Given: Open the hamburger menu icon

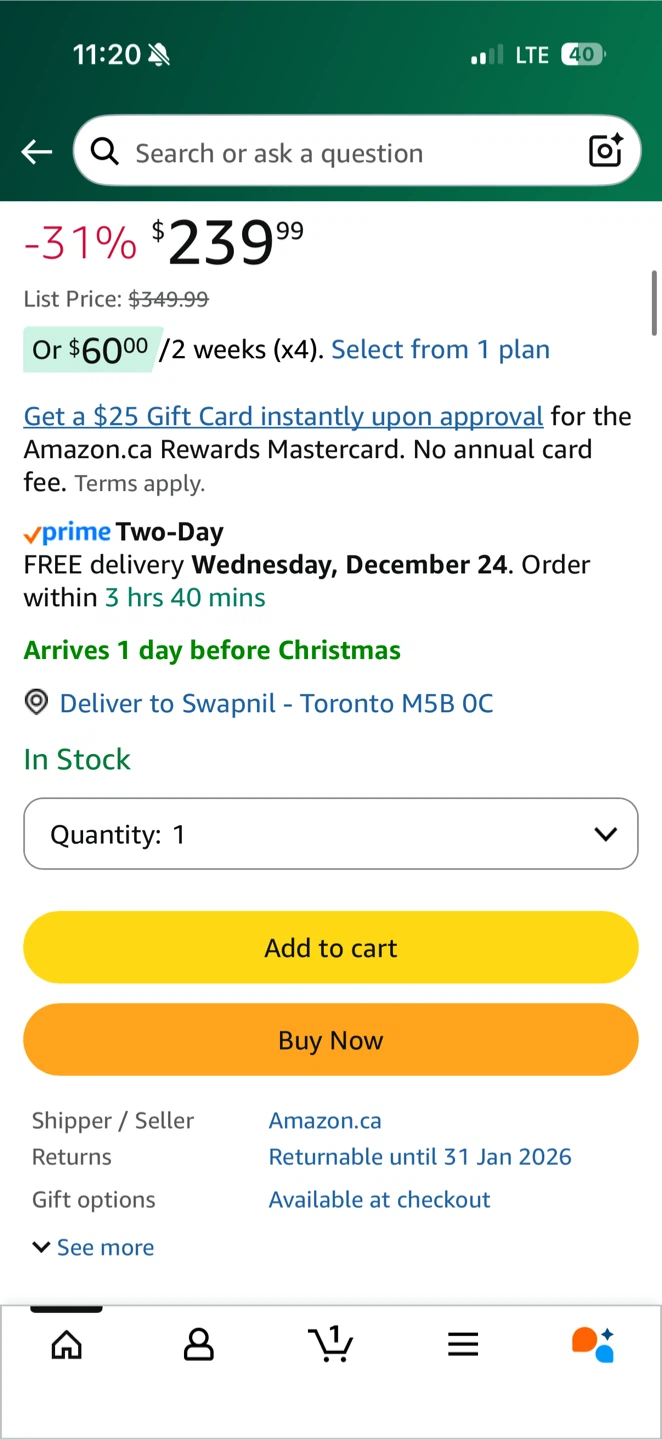Looking at the screenshot, I should (463, 1345).
